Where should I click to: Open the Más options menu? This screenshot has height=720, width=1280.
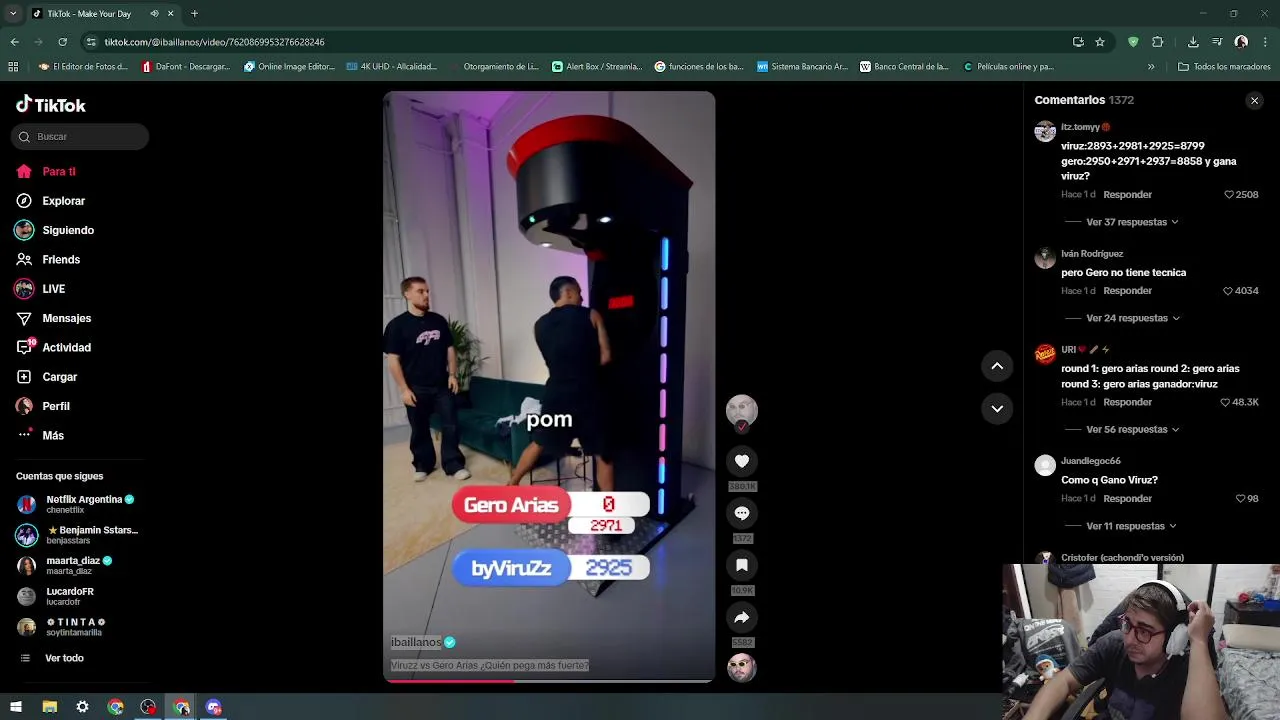41,435
